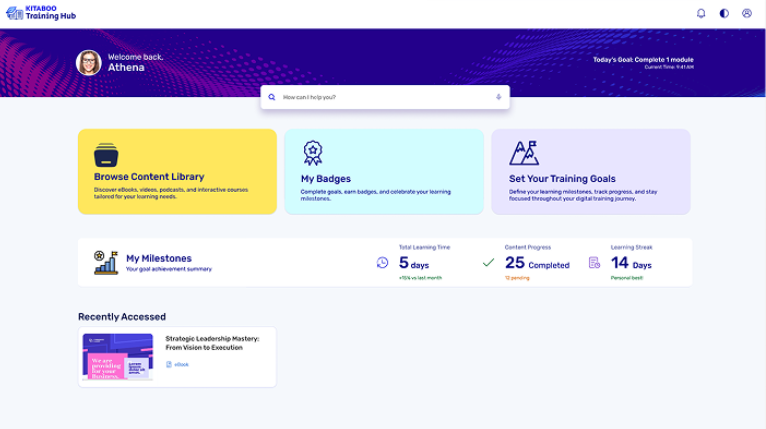Screen dimensions: 766x429
Task: Click Athena's profile avatar picture
Action: tap(89, 63)
